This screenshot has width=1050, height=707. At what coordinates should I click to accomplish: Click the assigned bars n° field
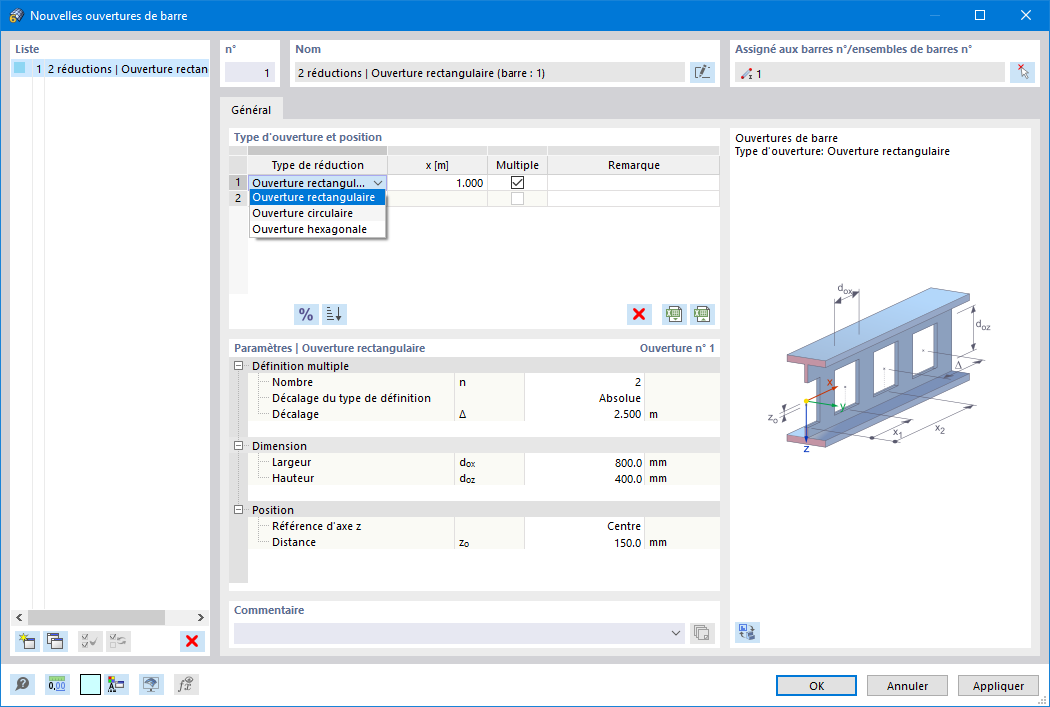click(x=870, y=72)
